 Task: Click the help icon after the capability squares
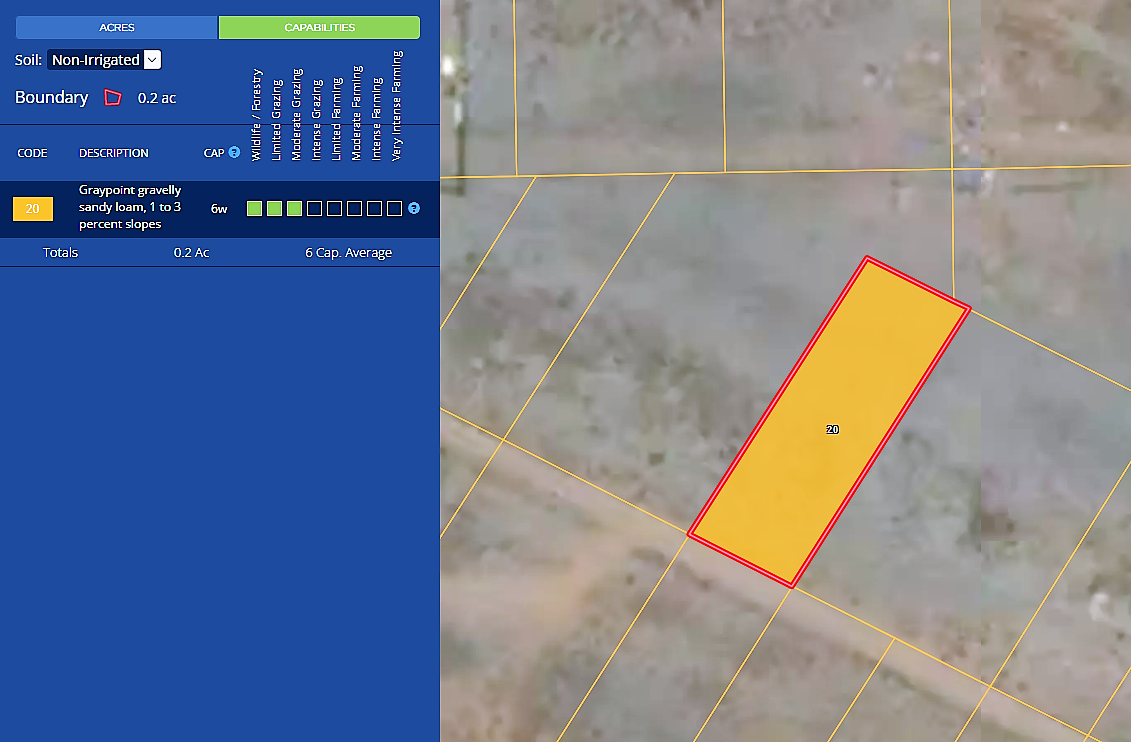[413, 209]
